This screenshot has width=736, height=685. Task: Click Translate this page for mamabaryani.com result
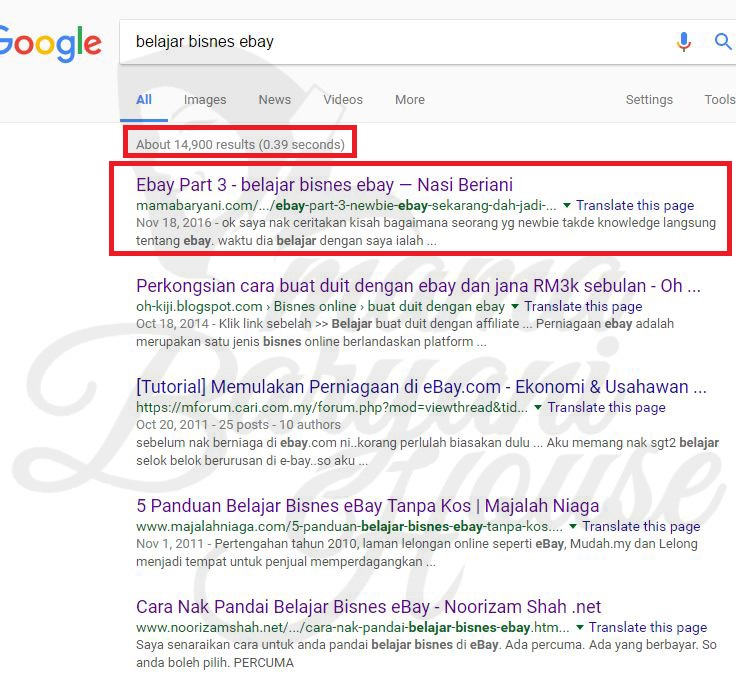pyautogui.click(x=635, y=205)
